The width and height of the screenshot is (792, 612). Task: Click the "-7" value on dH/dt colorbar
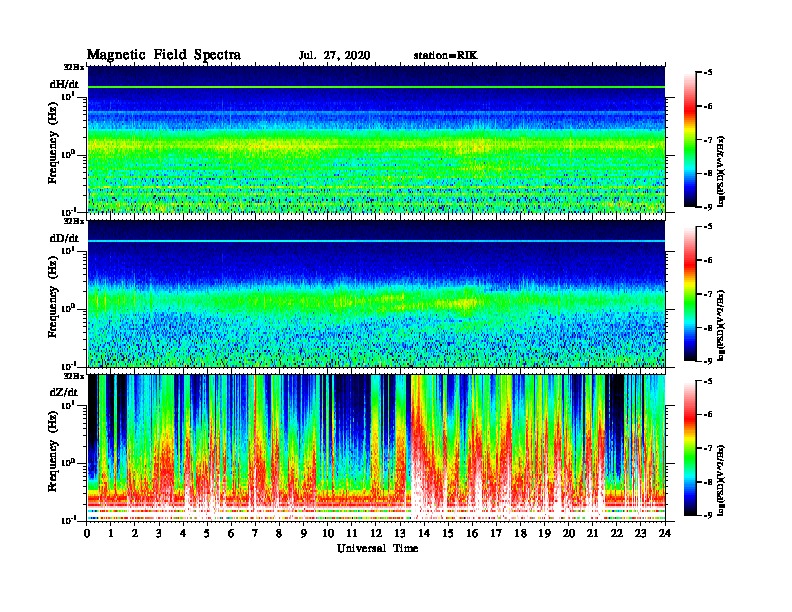click(x=708, y=140)
